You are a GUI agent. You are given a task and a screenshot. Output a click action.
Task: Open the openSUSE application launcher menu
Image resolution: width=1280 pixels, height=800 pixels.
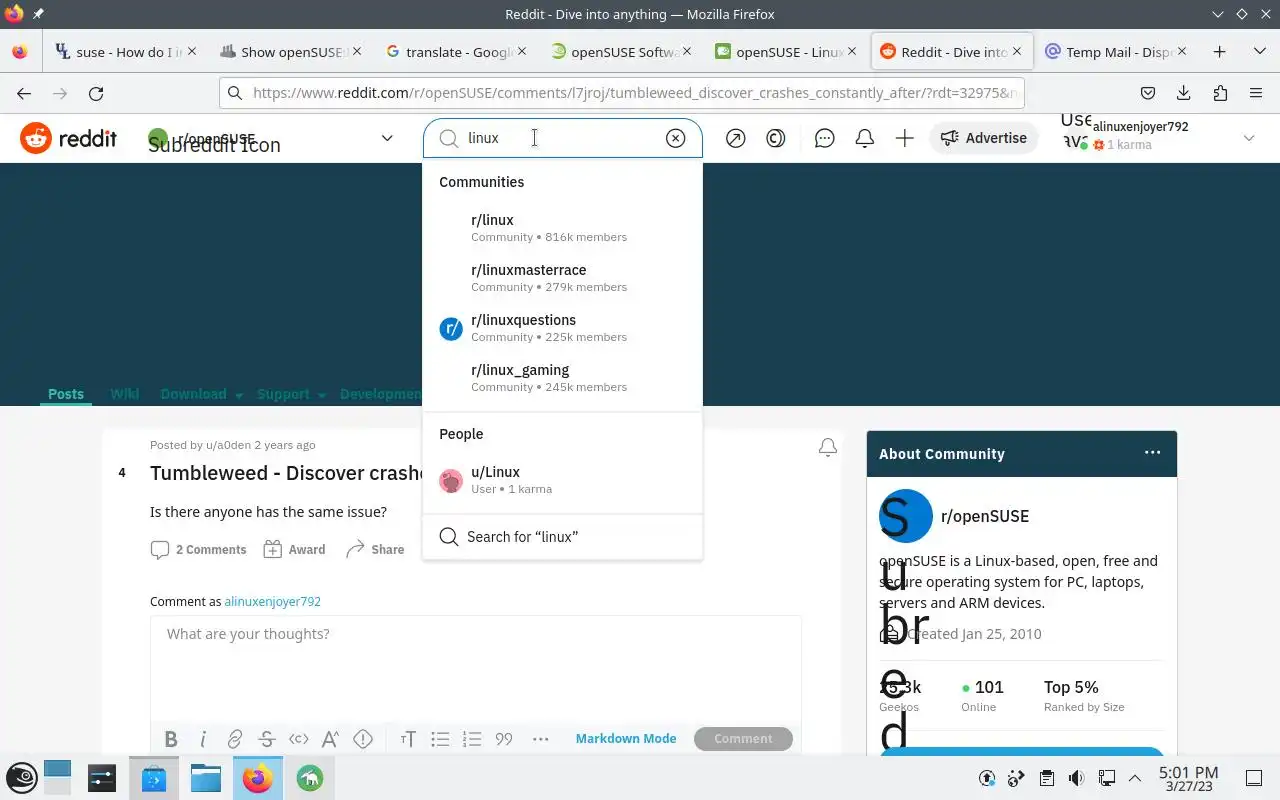point(22,778)
